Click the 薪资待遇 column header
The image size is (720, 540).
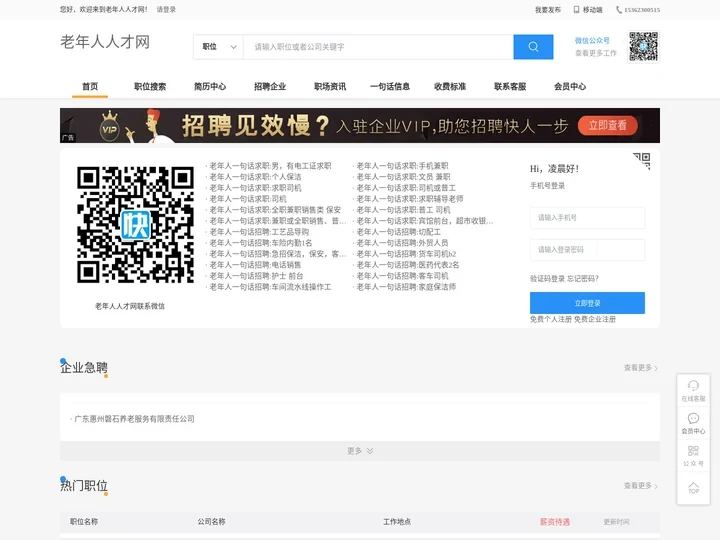[555, 522]
